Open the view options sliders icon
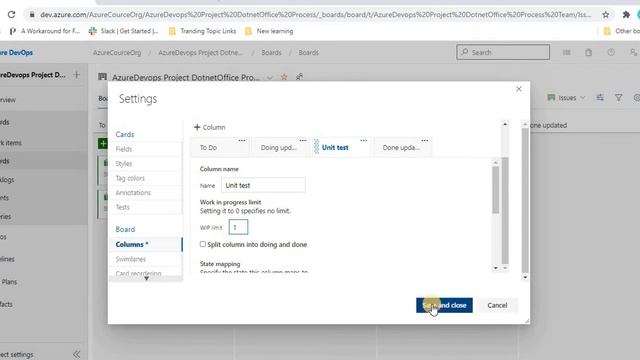This screenshot has height=360, width=640. [600, 98]
